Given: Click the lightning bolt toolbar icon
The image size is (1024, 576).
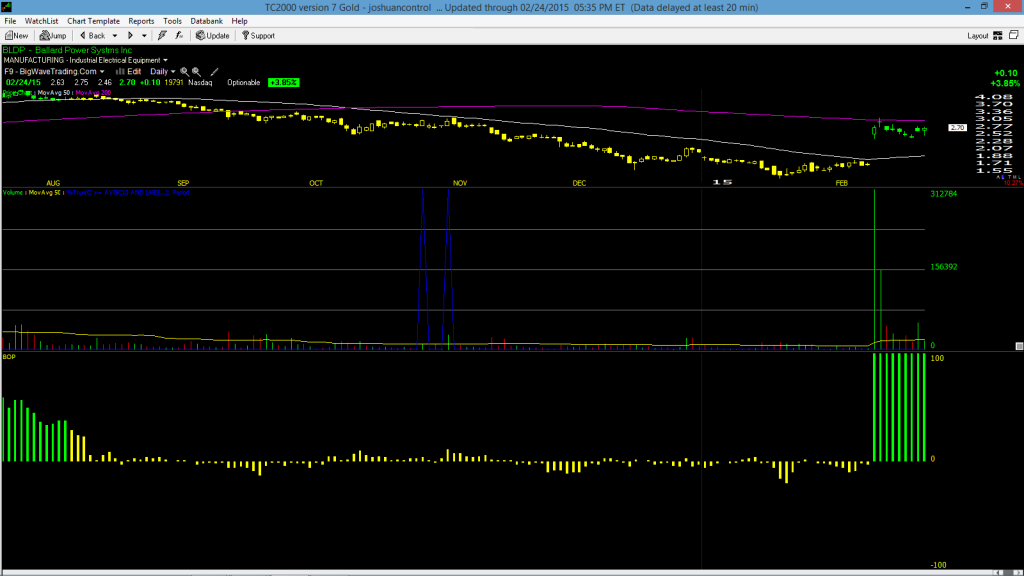Looking at the screenshot, I should click(162, 36).
